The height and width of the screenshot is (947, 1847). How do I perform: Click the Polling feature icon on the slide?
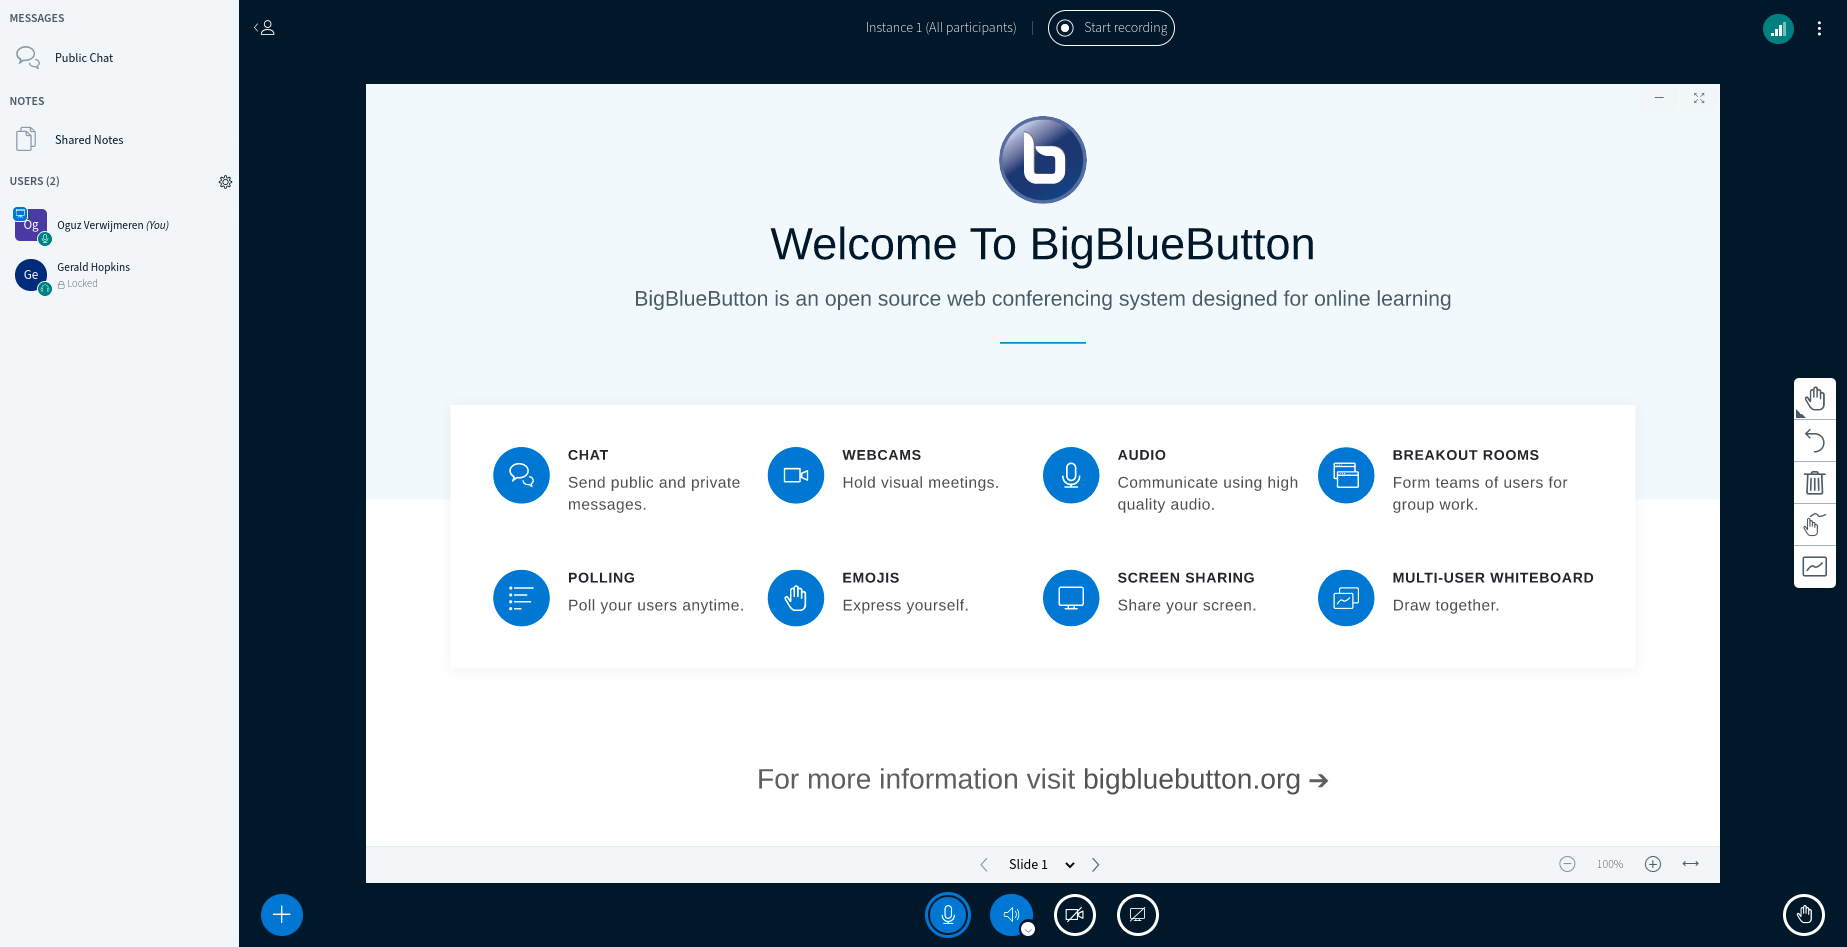tap(521, 598)
